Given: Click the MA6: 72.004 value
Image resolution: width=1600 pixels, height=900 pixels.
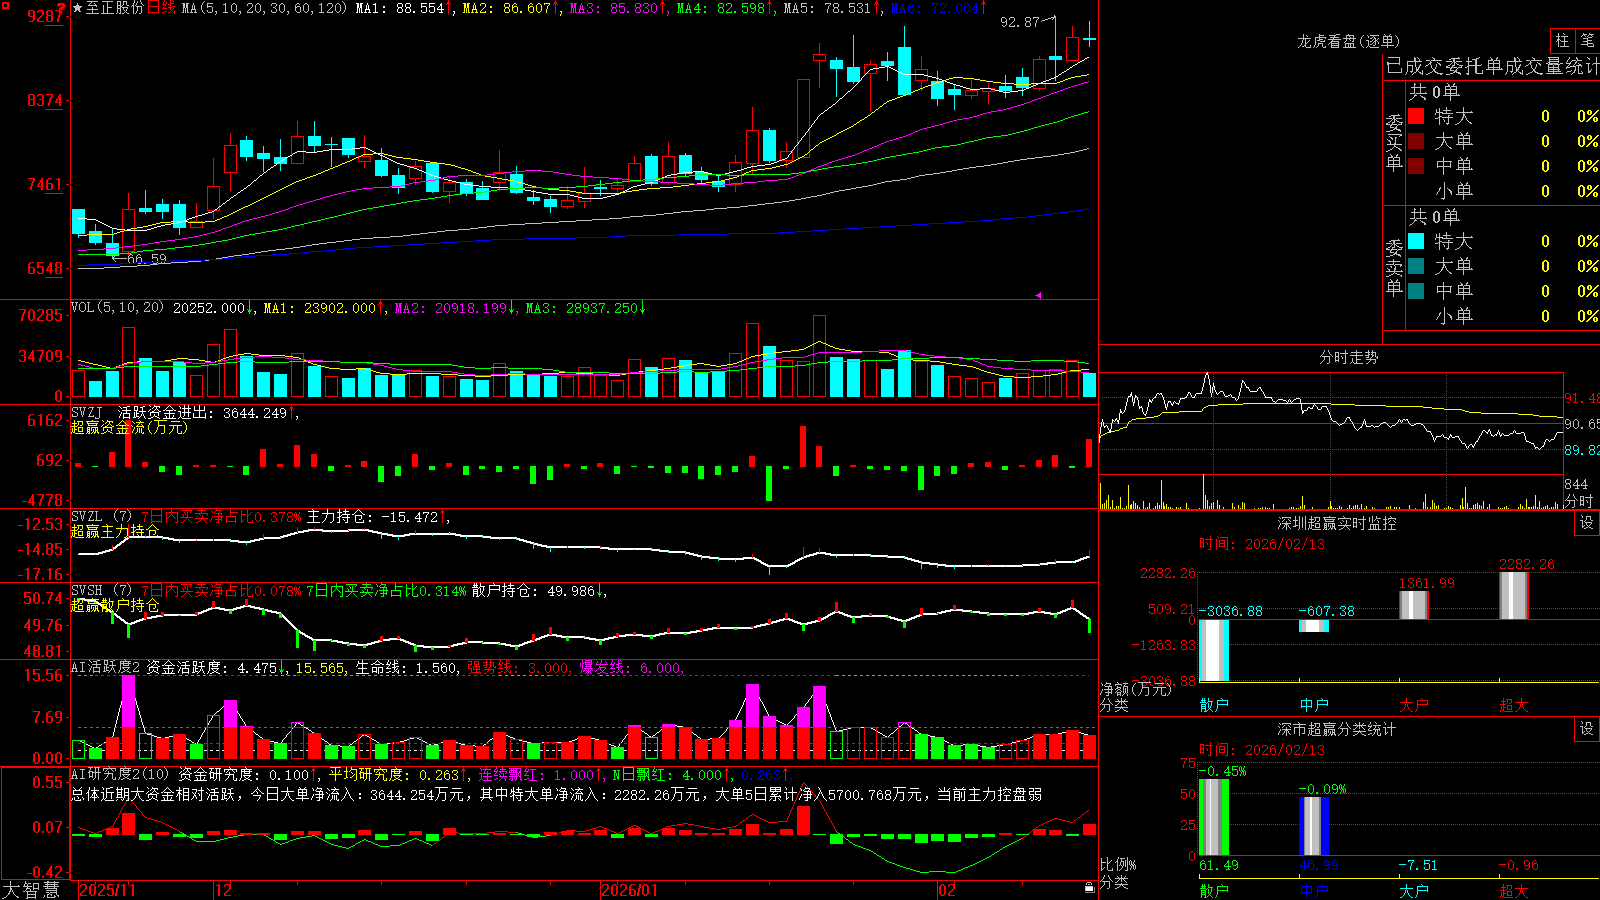Looking at the screenshot, I should pyautogui.click(x=939, y=8).
